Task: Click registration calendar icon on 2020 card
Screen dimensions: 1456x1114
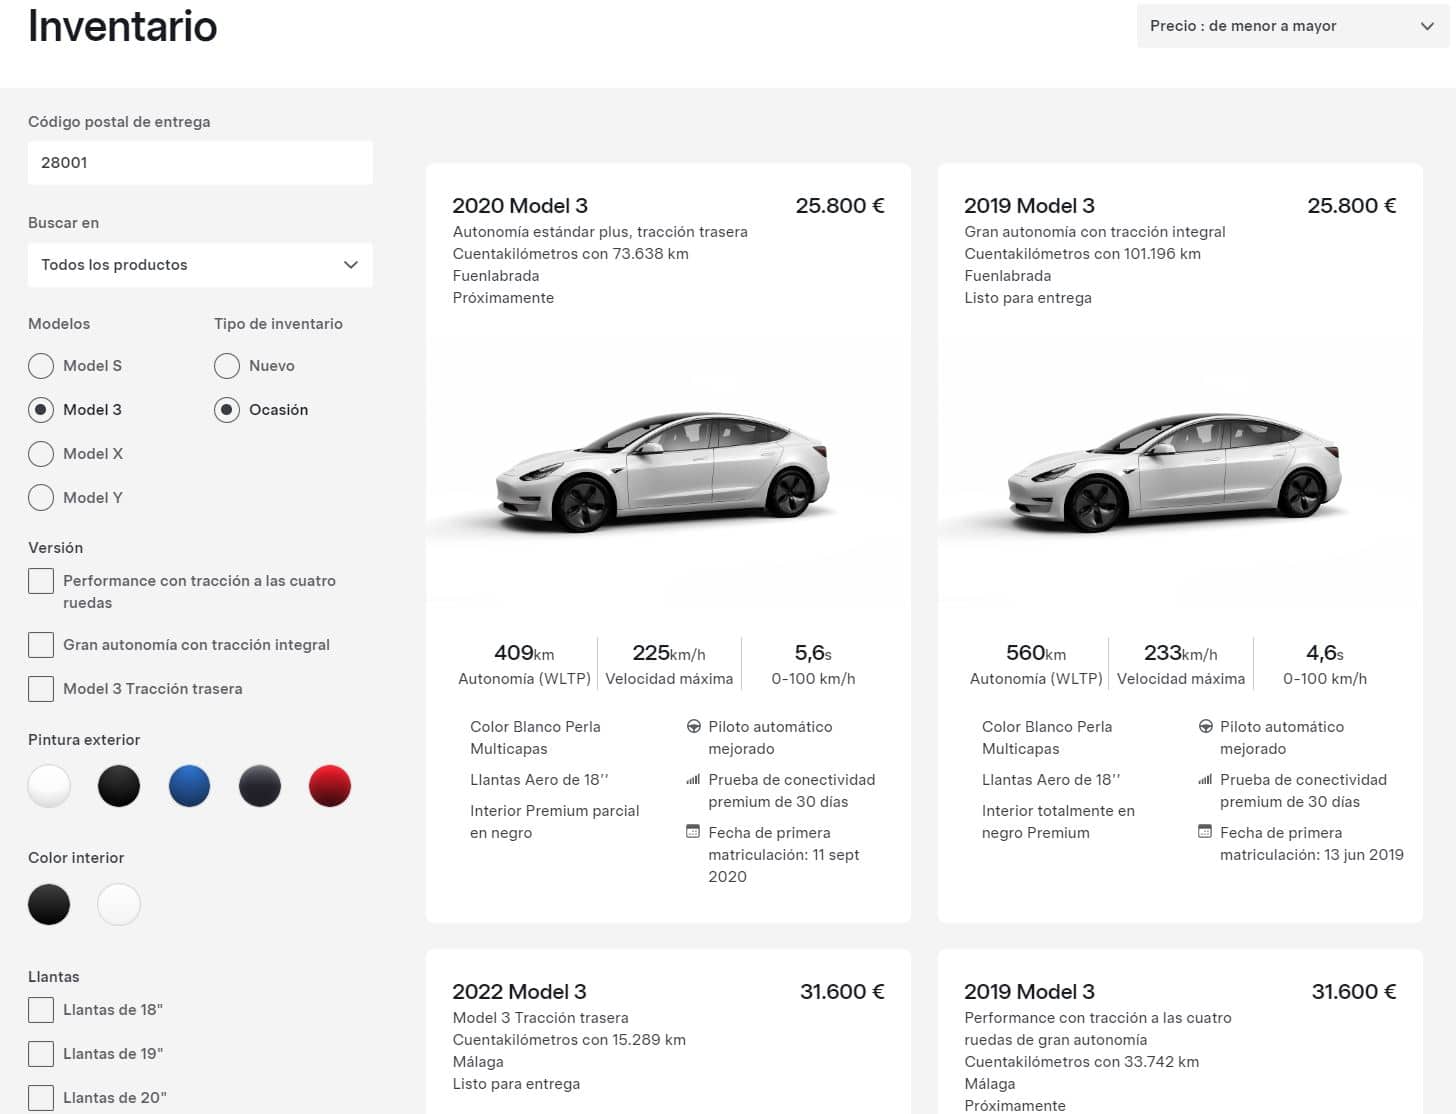Action: (693, 832)
